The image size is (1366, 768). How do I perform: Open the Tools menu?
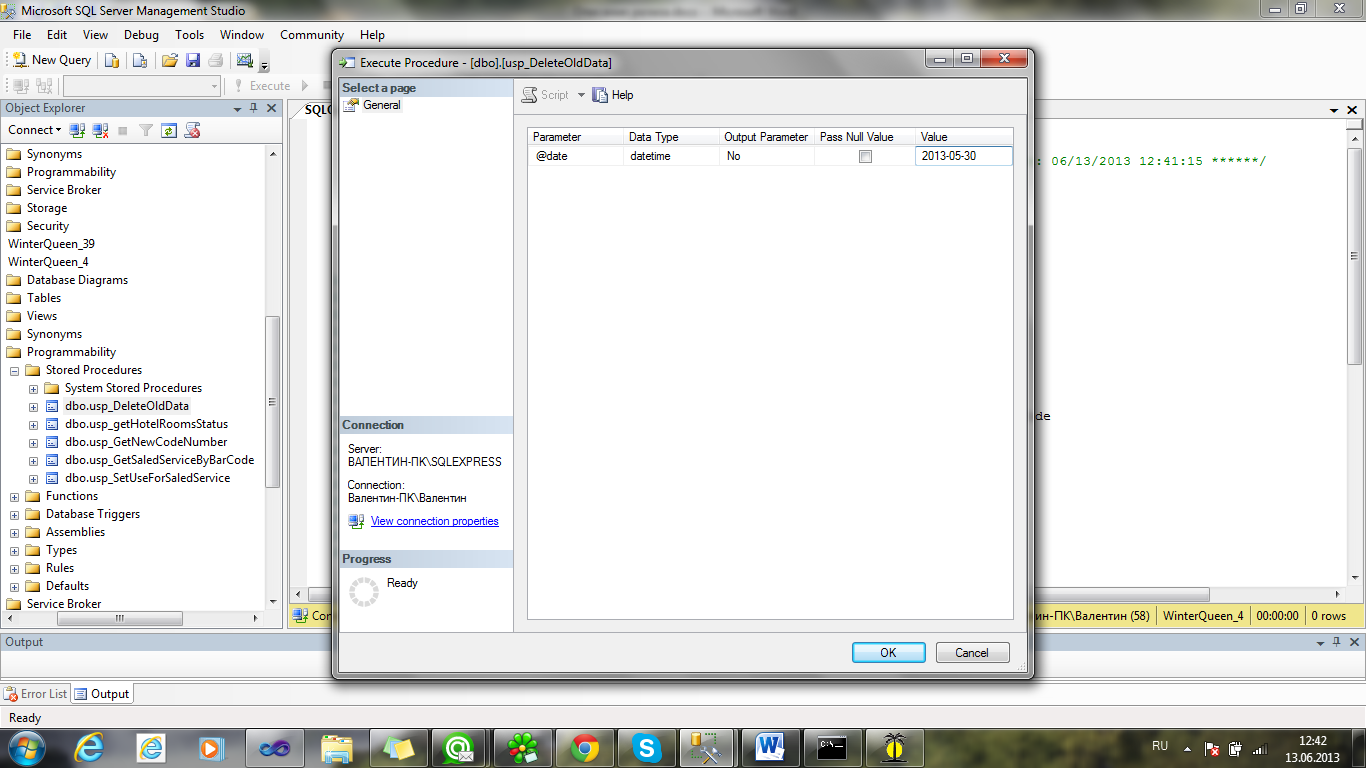pyautogui.click(x=189, y=34)
